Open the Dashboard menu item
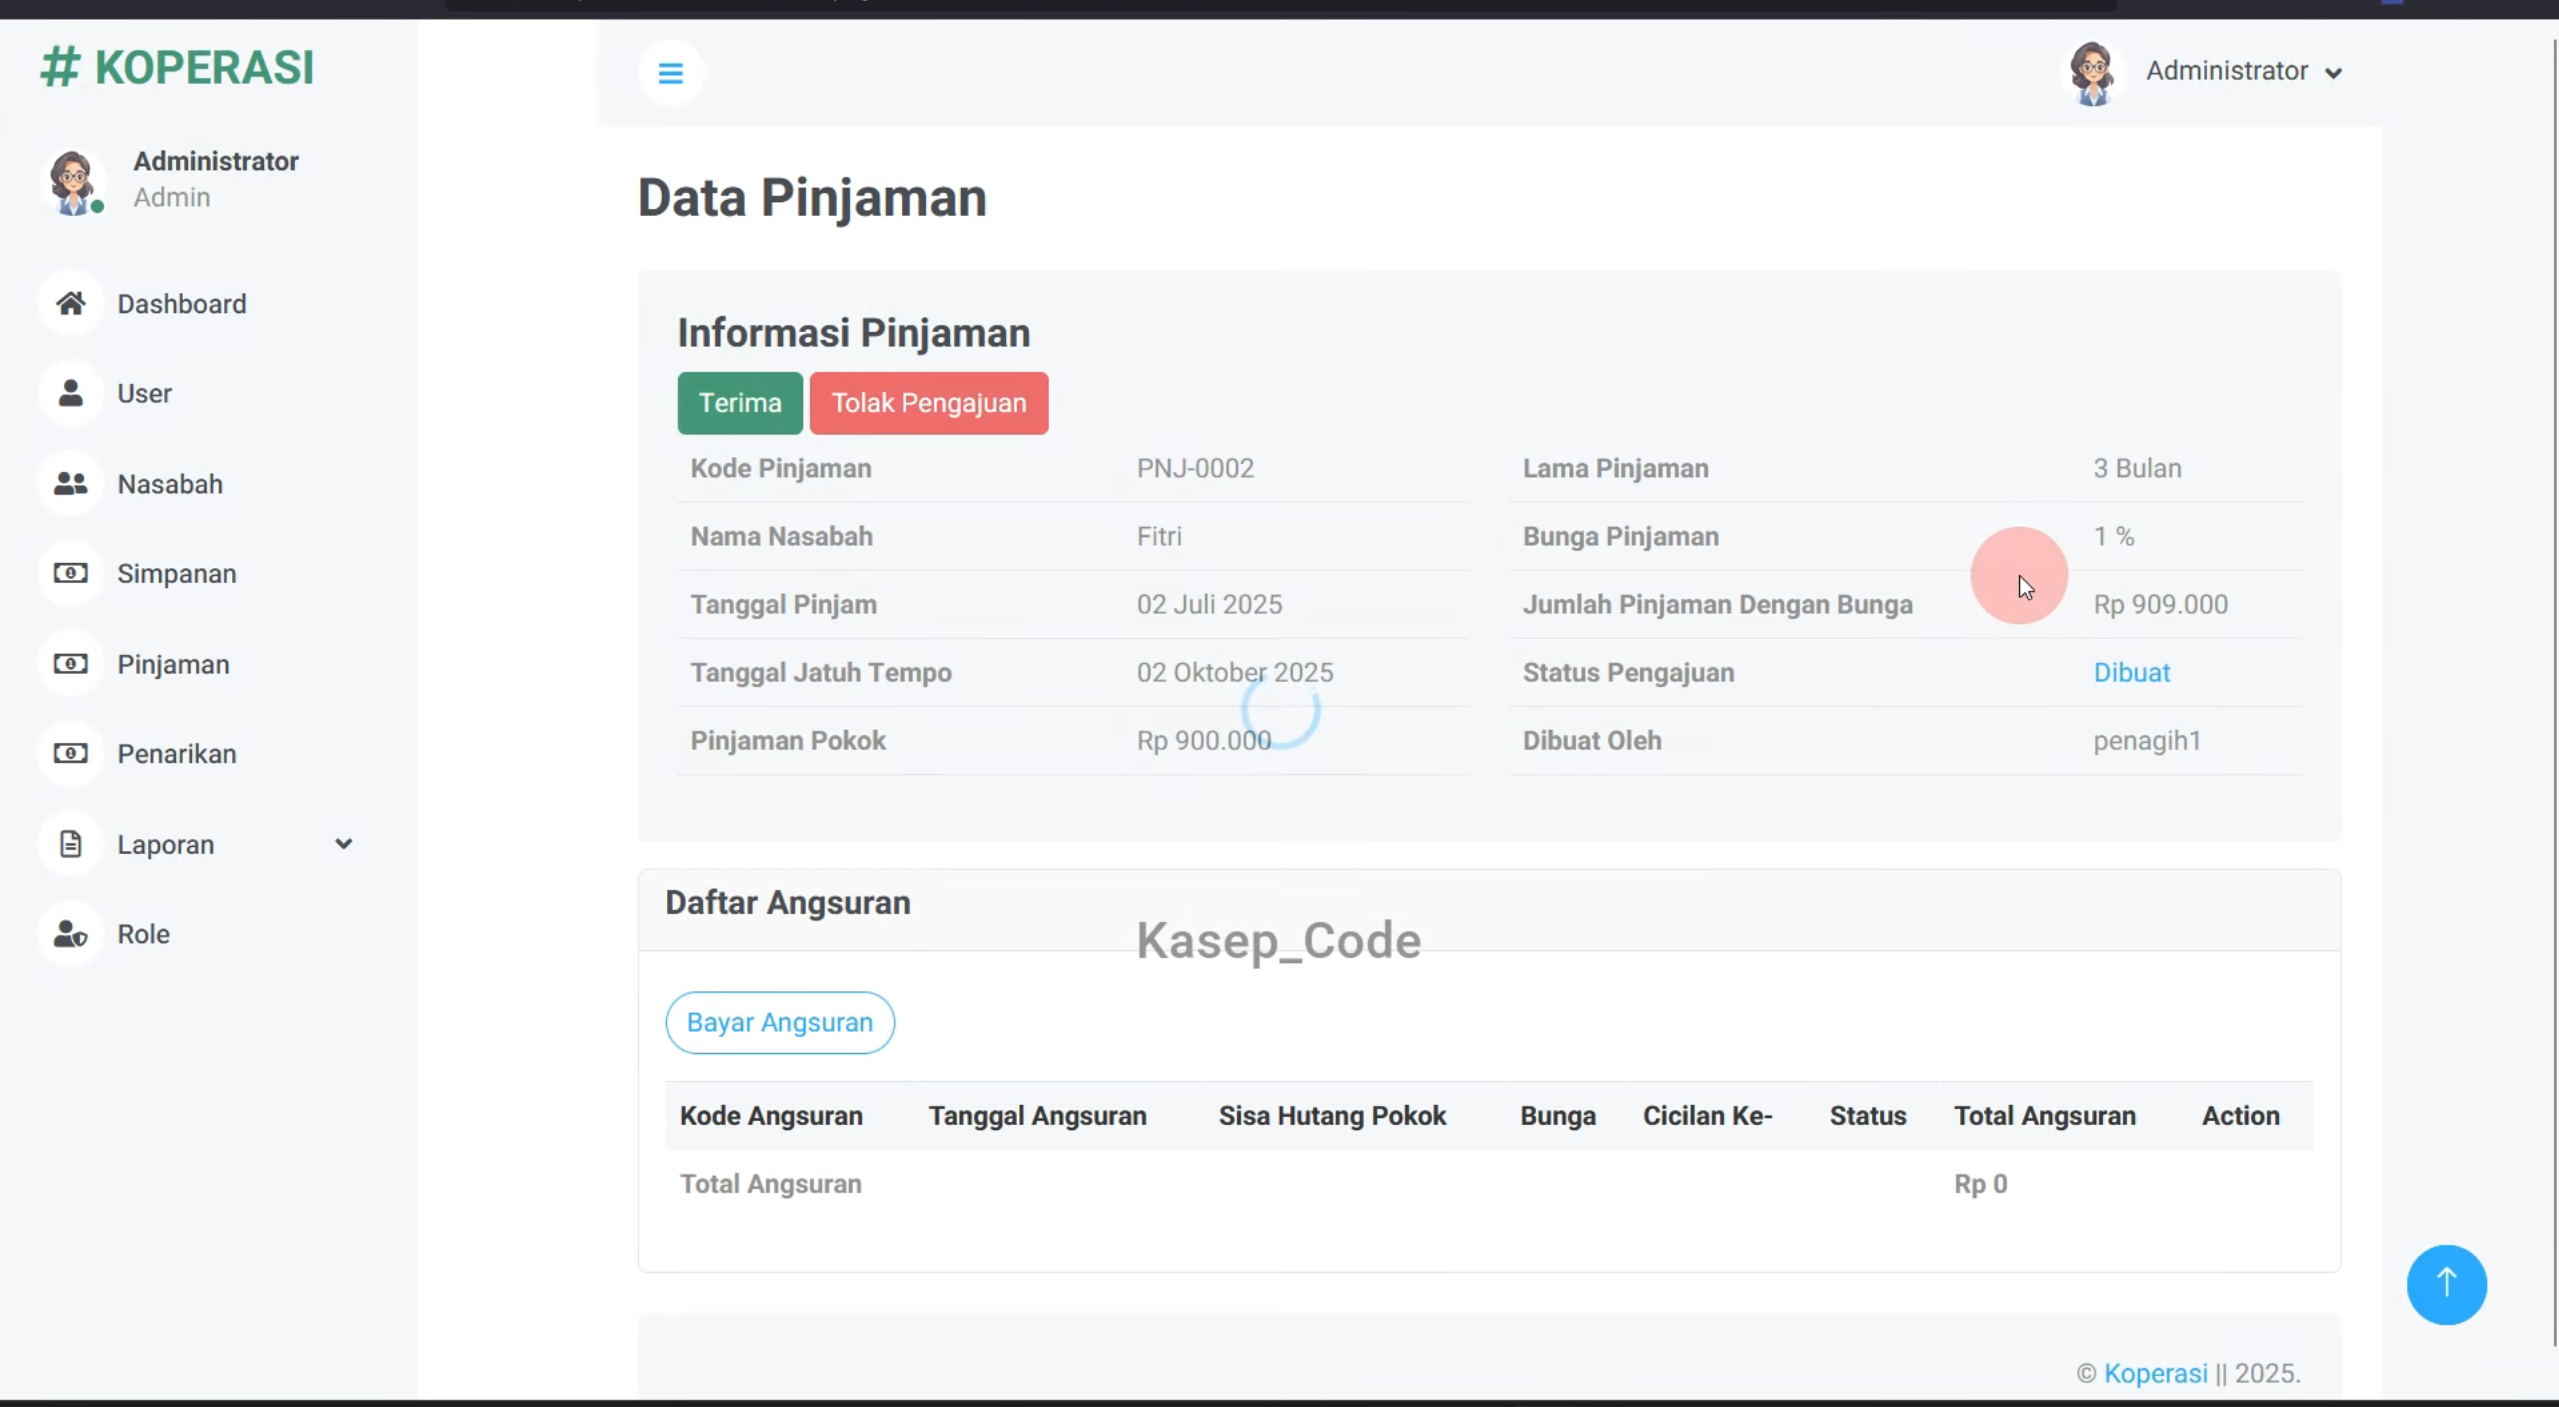The image size is (2559, 1407). click(182, 304)
